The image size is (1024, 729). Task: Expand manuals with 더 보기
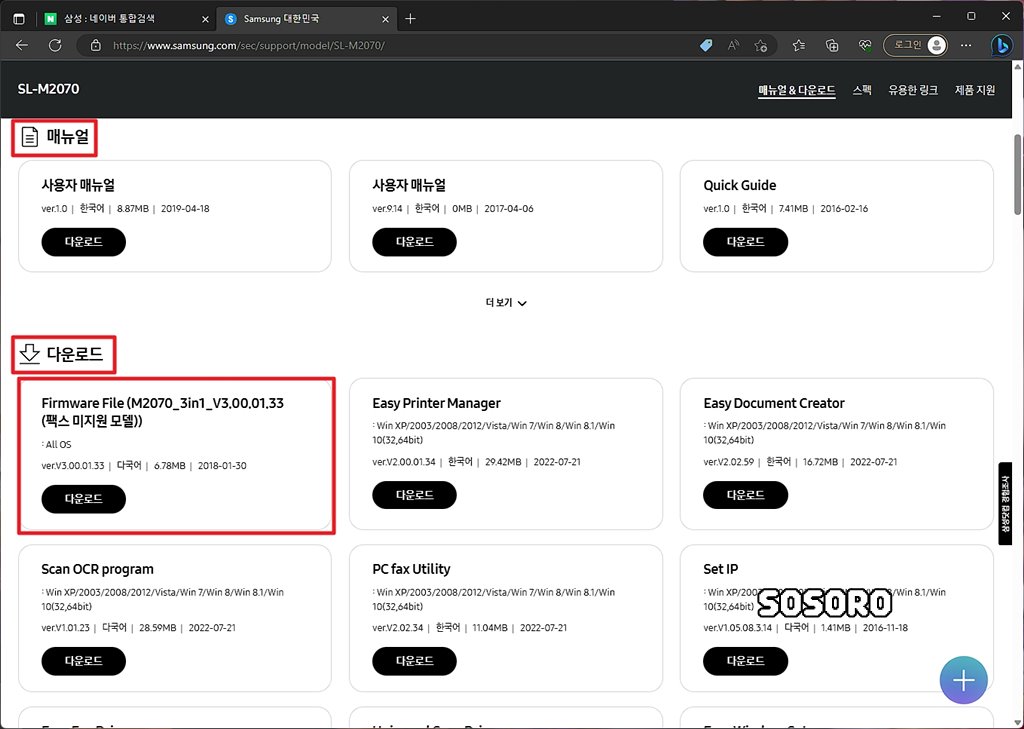coord(506,303)
